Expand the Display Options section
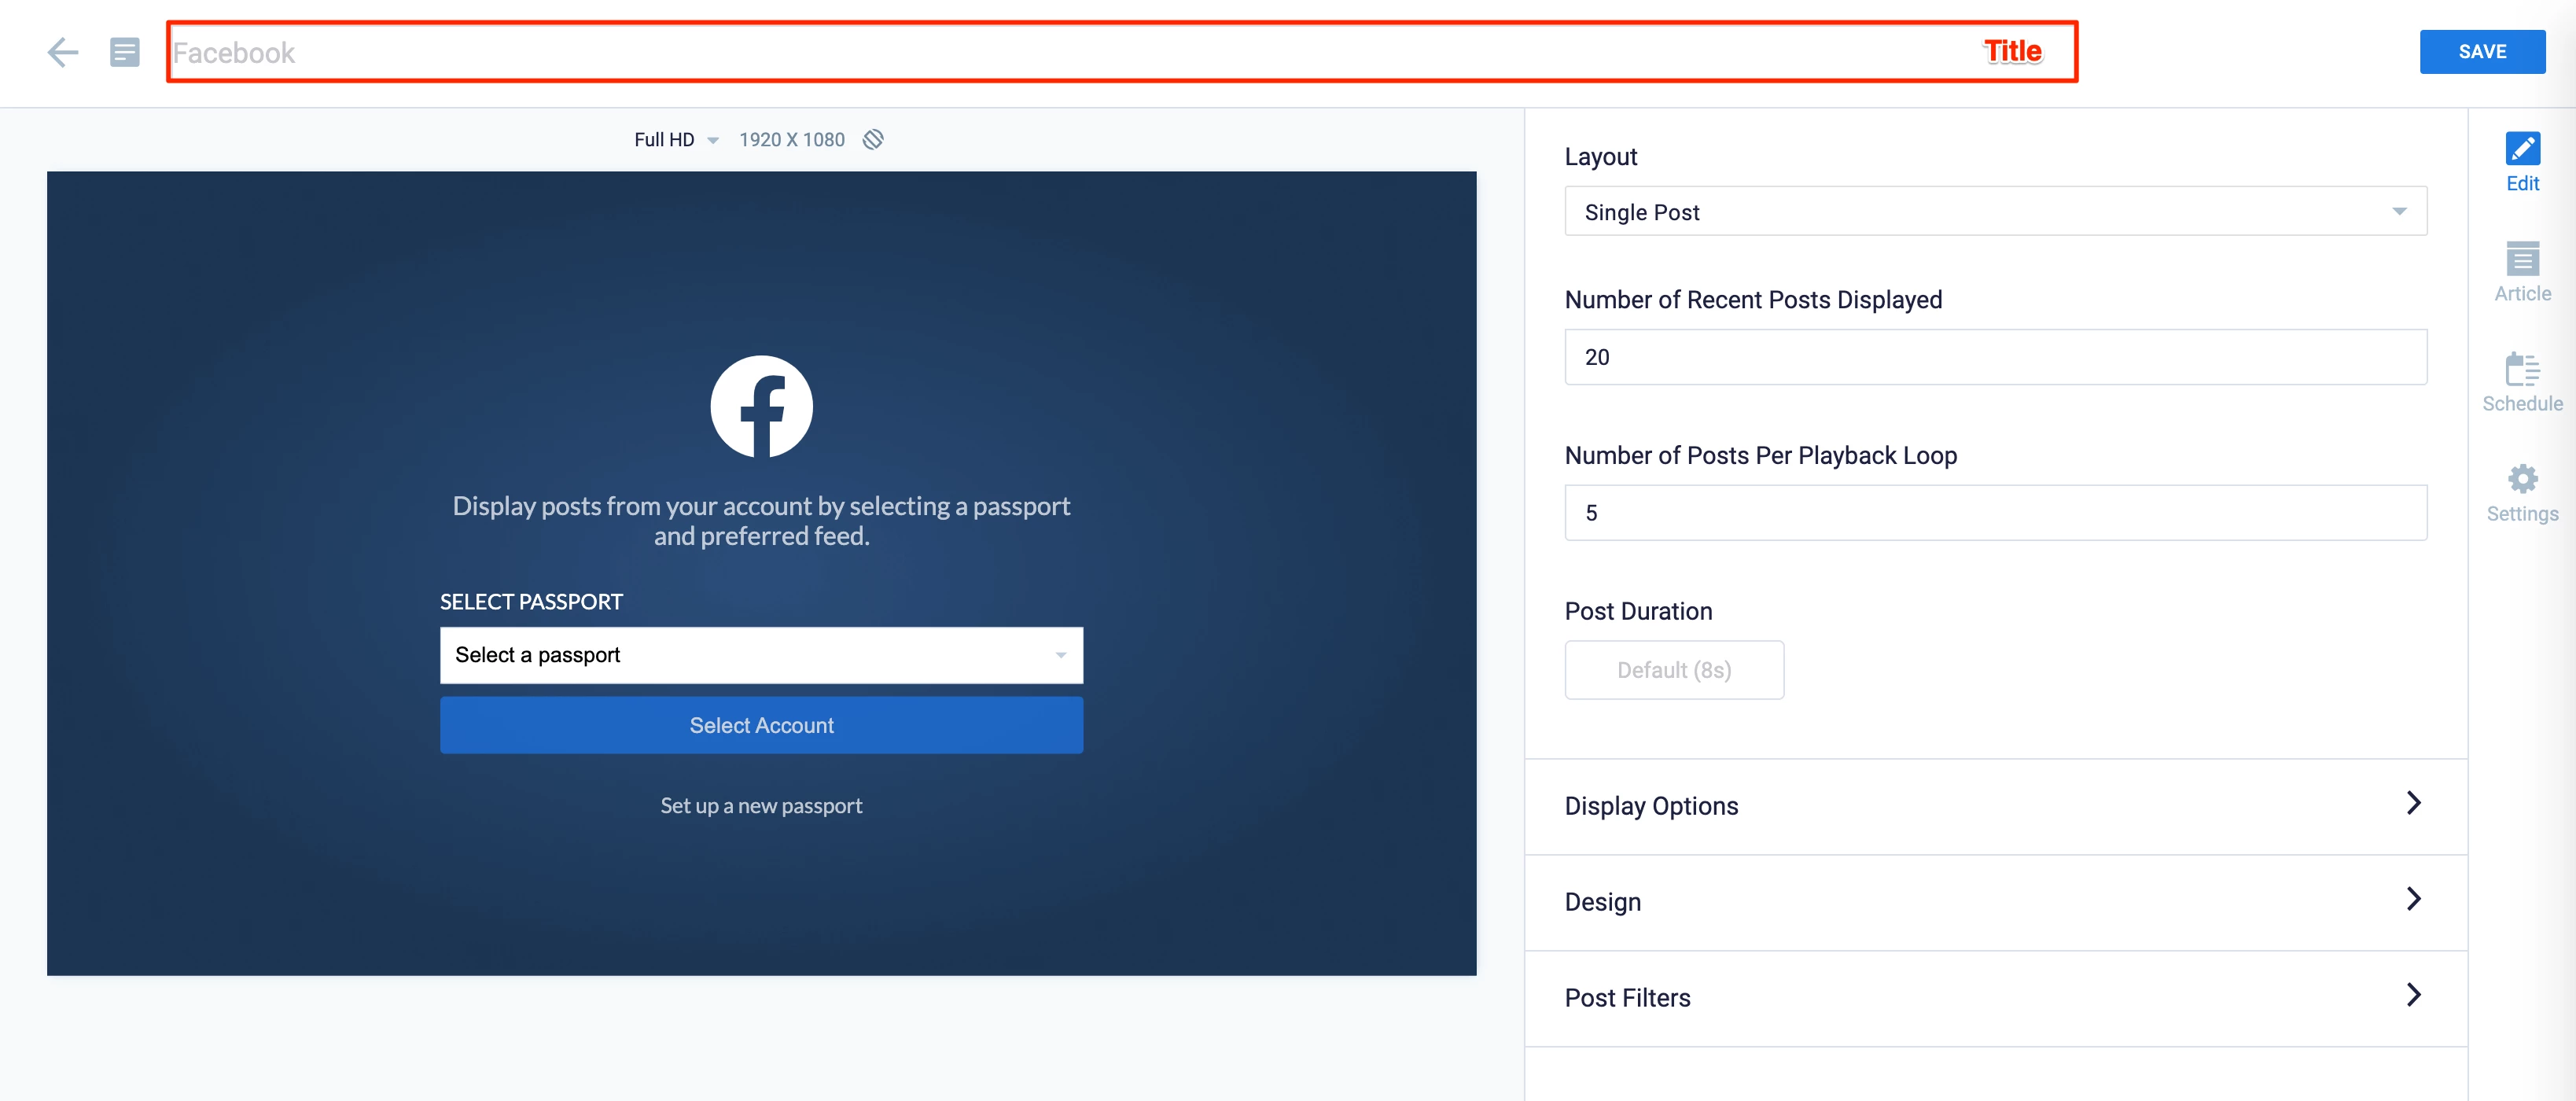The width and height of the screenshot is (2576, 1101). click(x=1994, y=806)
